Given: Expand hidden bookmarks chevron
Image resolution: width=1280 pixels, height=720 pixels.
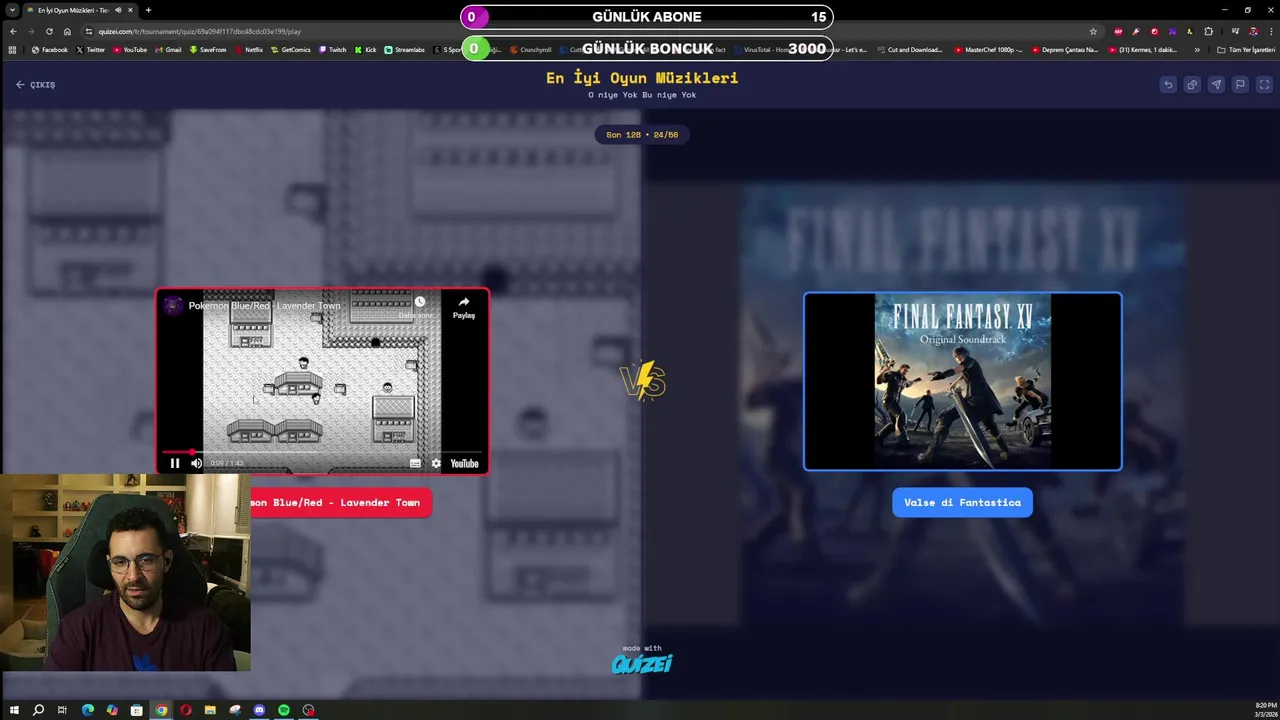Looking at the screenshot, I should [x=1197, y=50].
